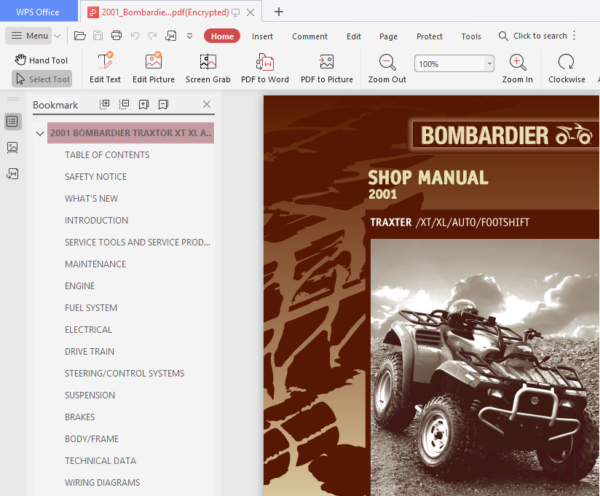Open the quick access toolbar customize arrow

[x=189, y=36]
